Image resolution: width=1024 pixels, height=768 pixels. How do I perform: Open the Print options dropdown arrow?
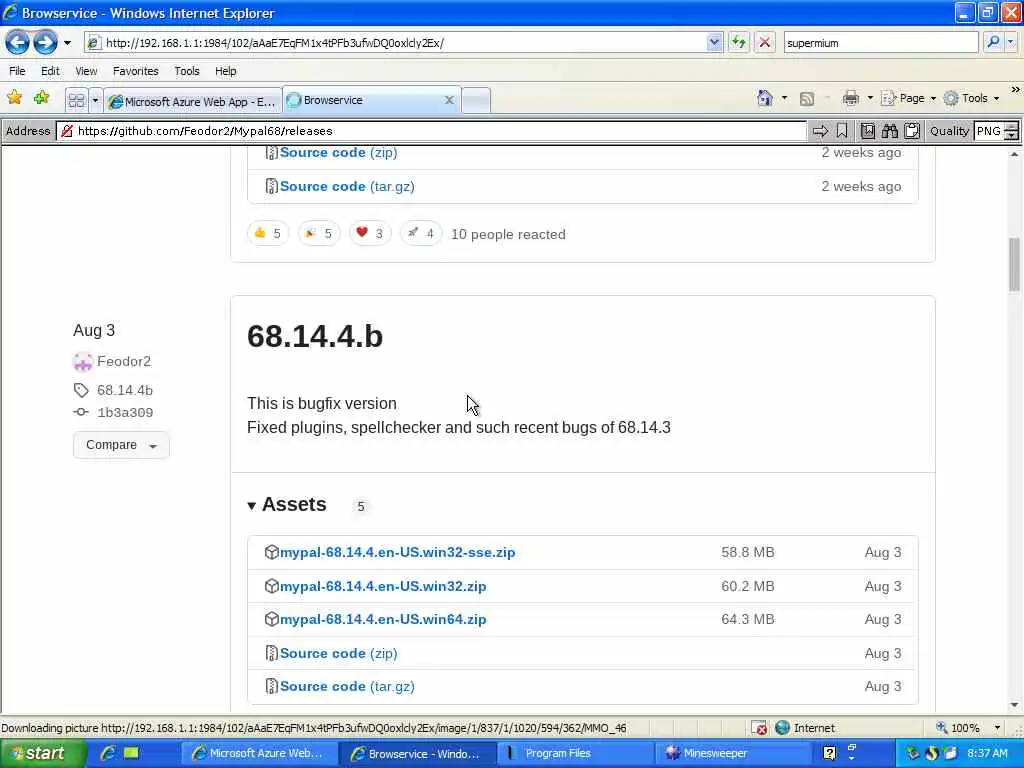[x=870, y=99]
